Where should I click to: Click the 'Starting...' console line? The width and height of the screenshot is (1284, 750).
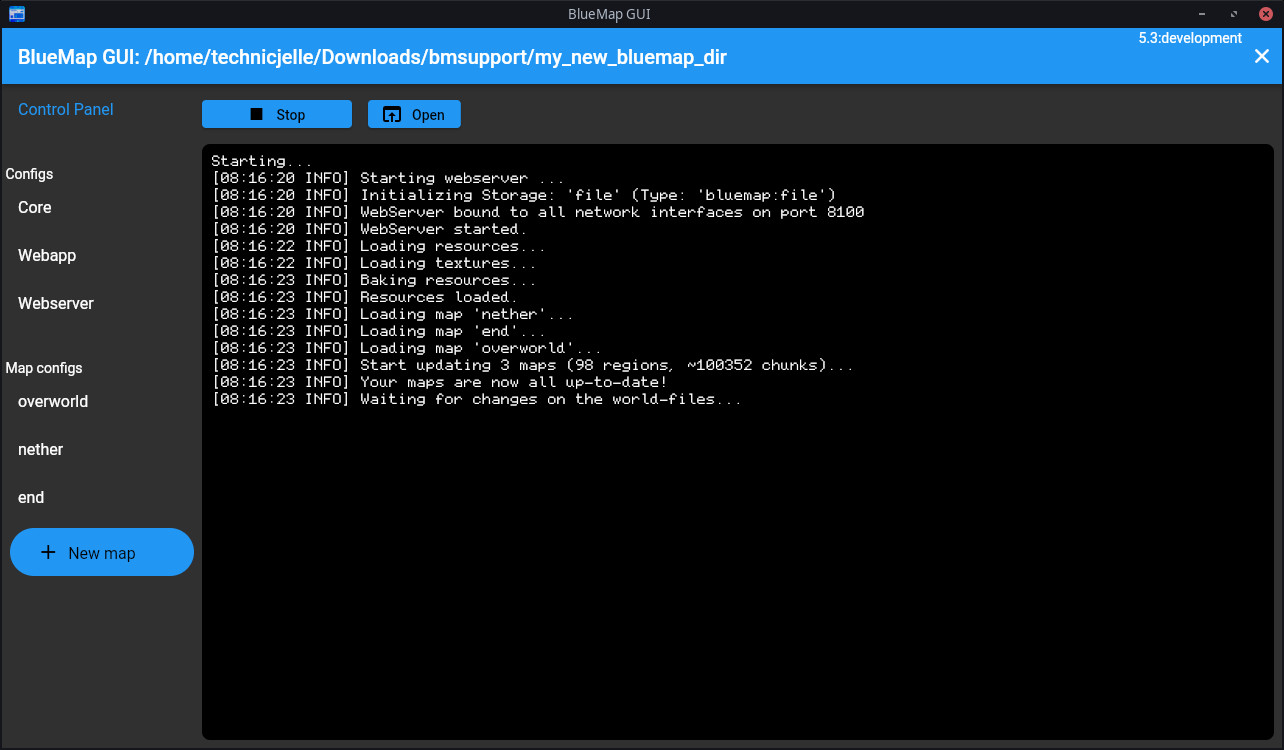pos(262,161)
